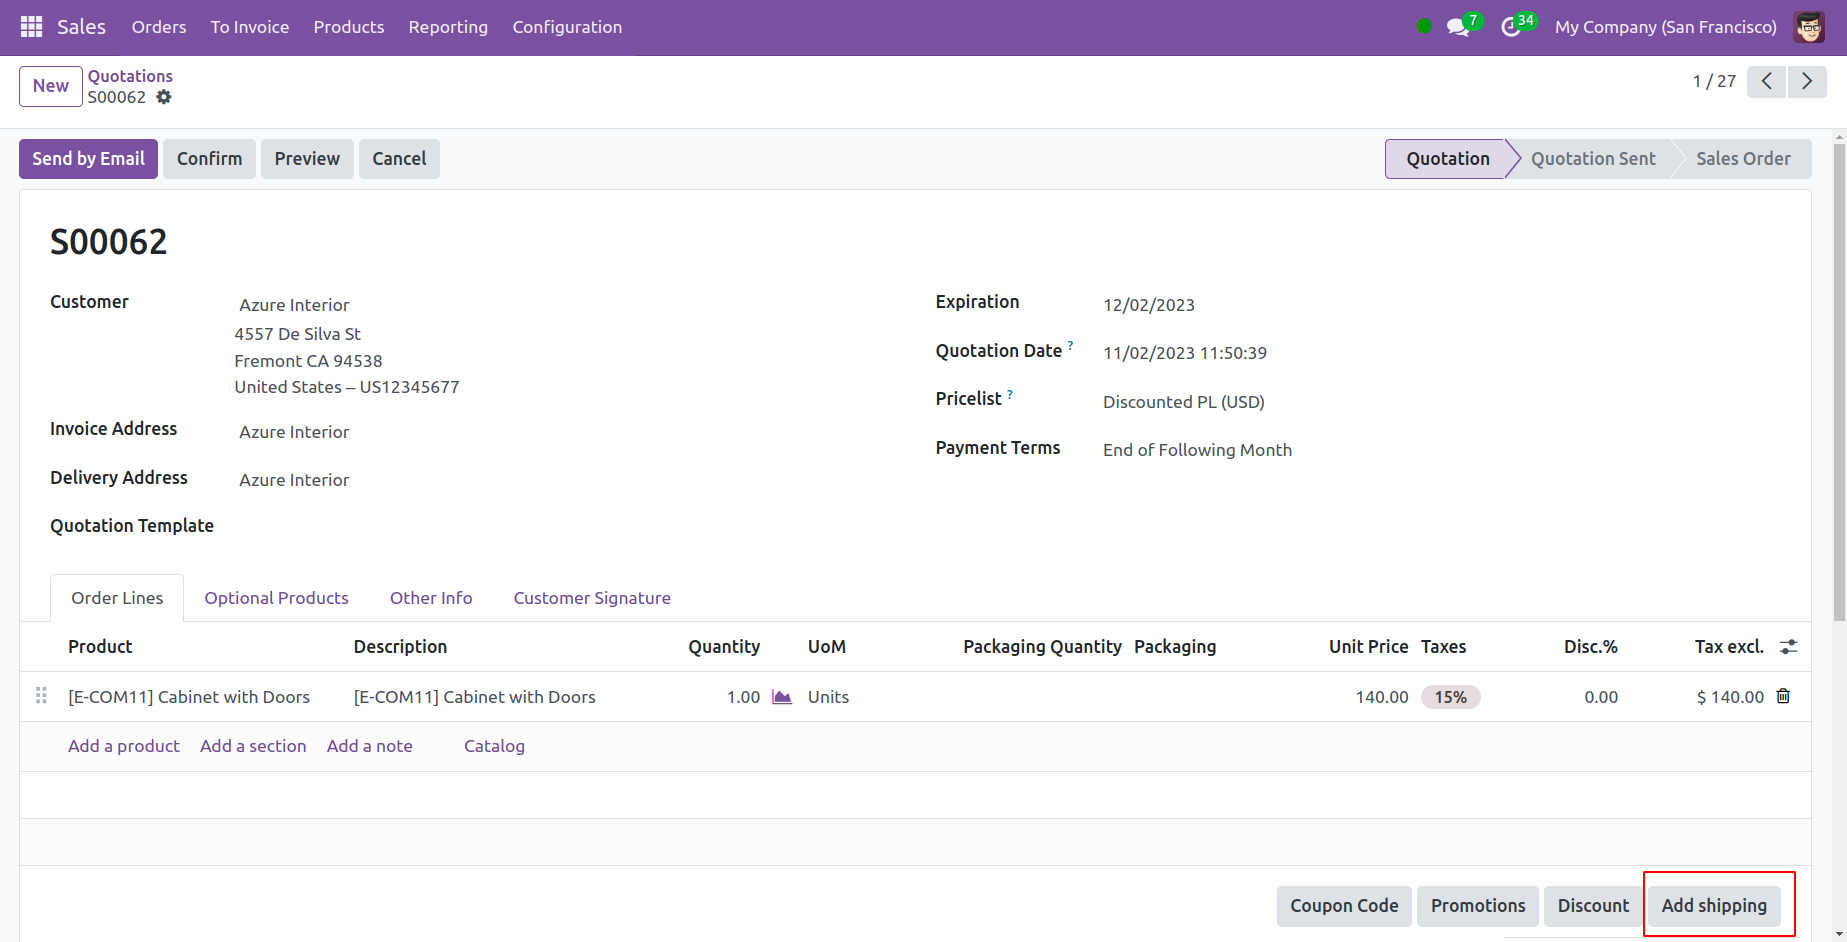Click the forecast chart icon beside quantity
1847x942 pixels.
click(782, 697)
